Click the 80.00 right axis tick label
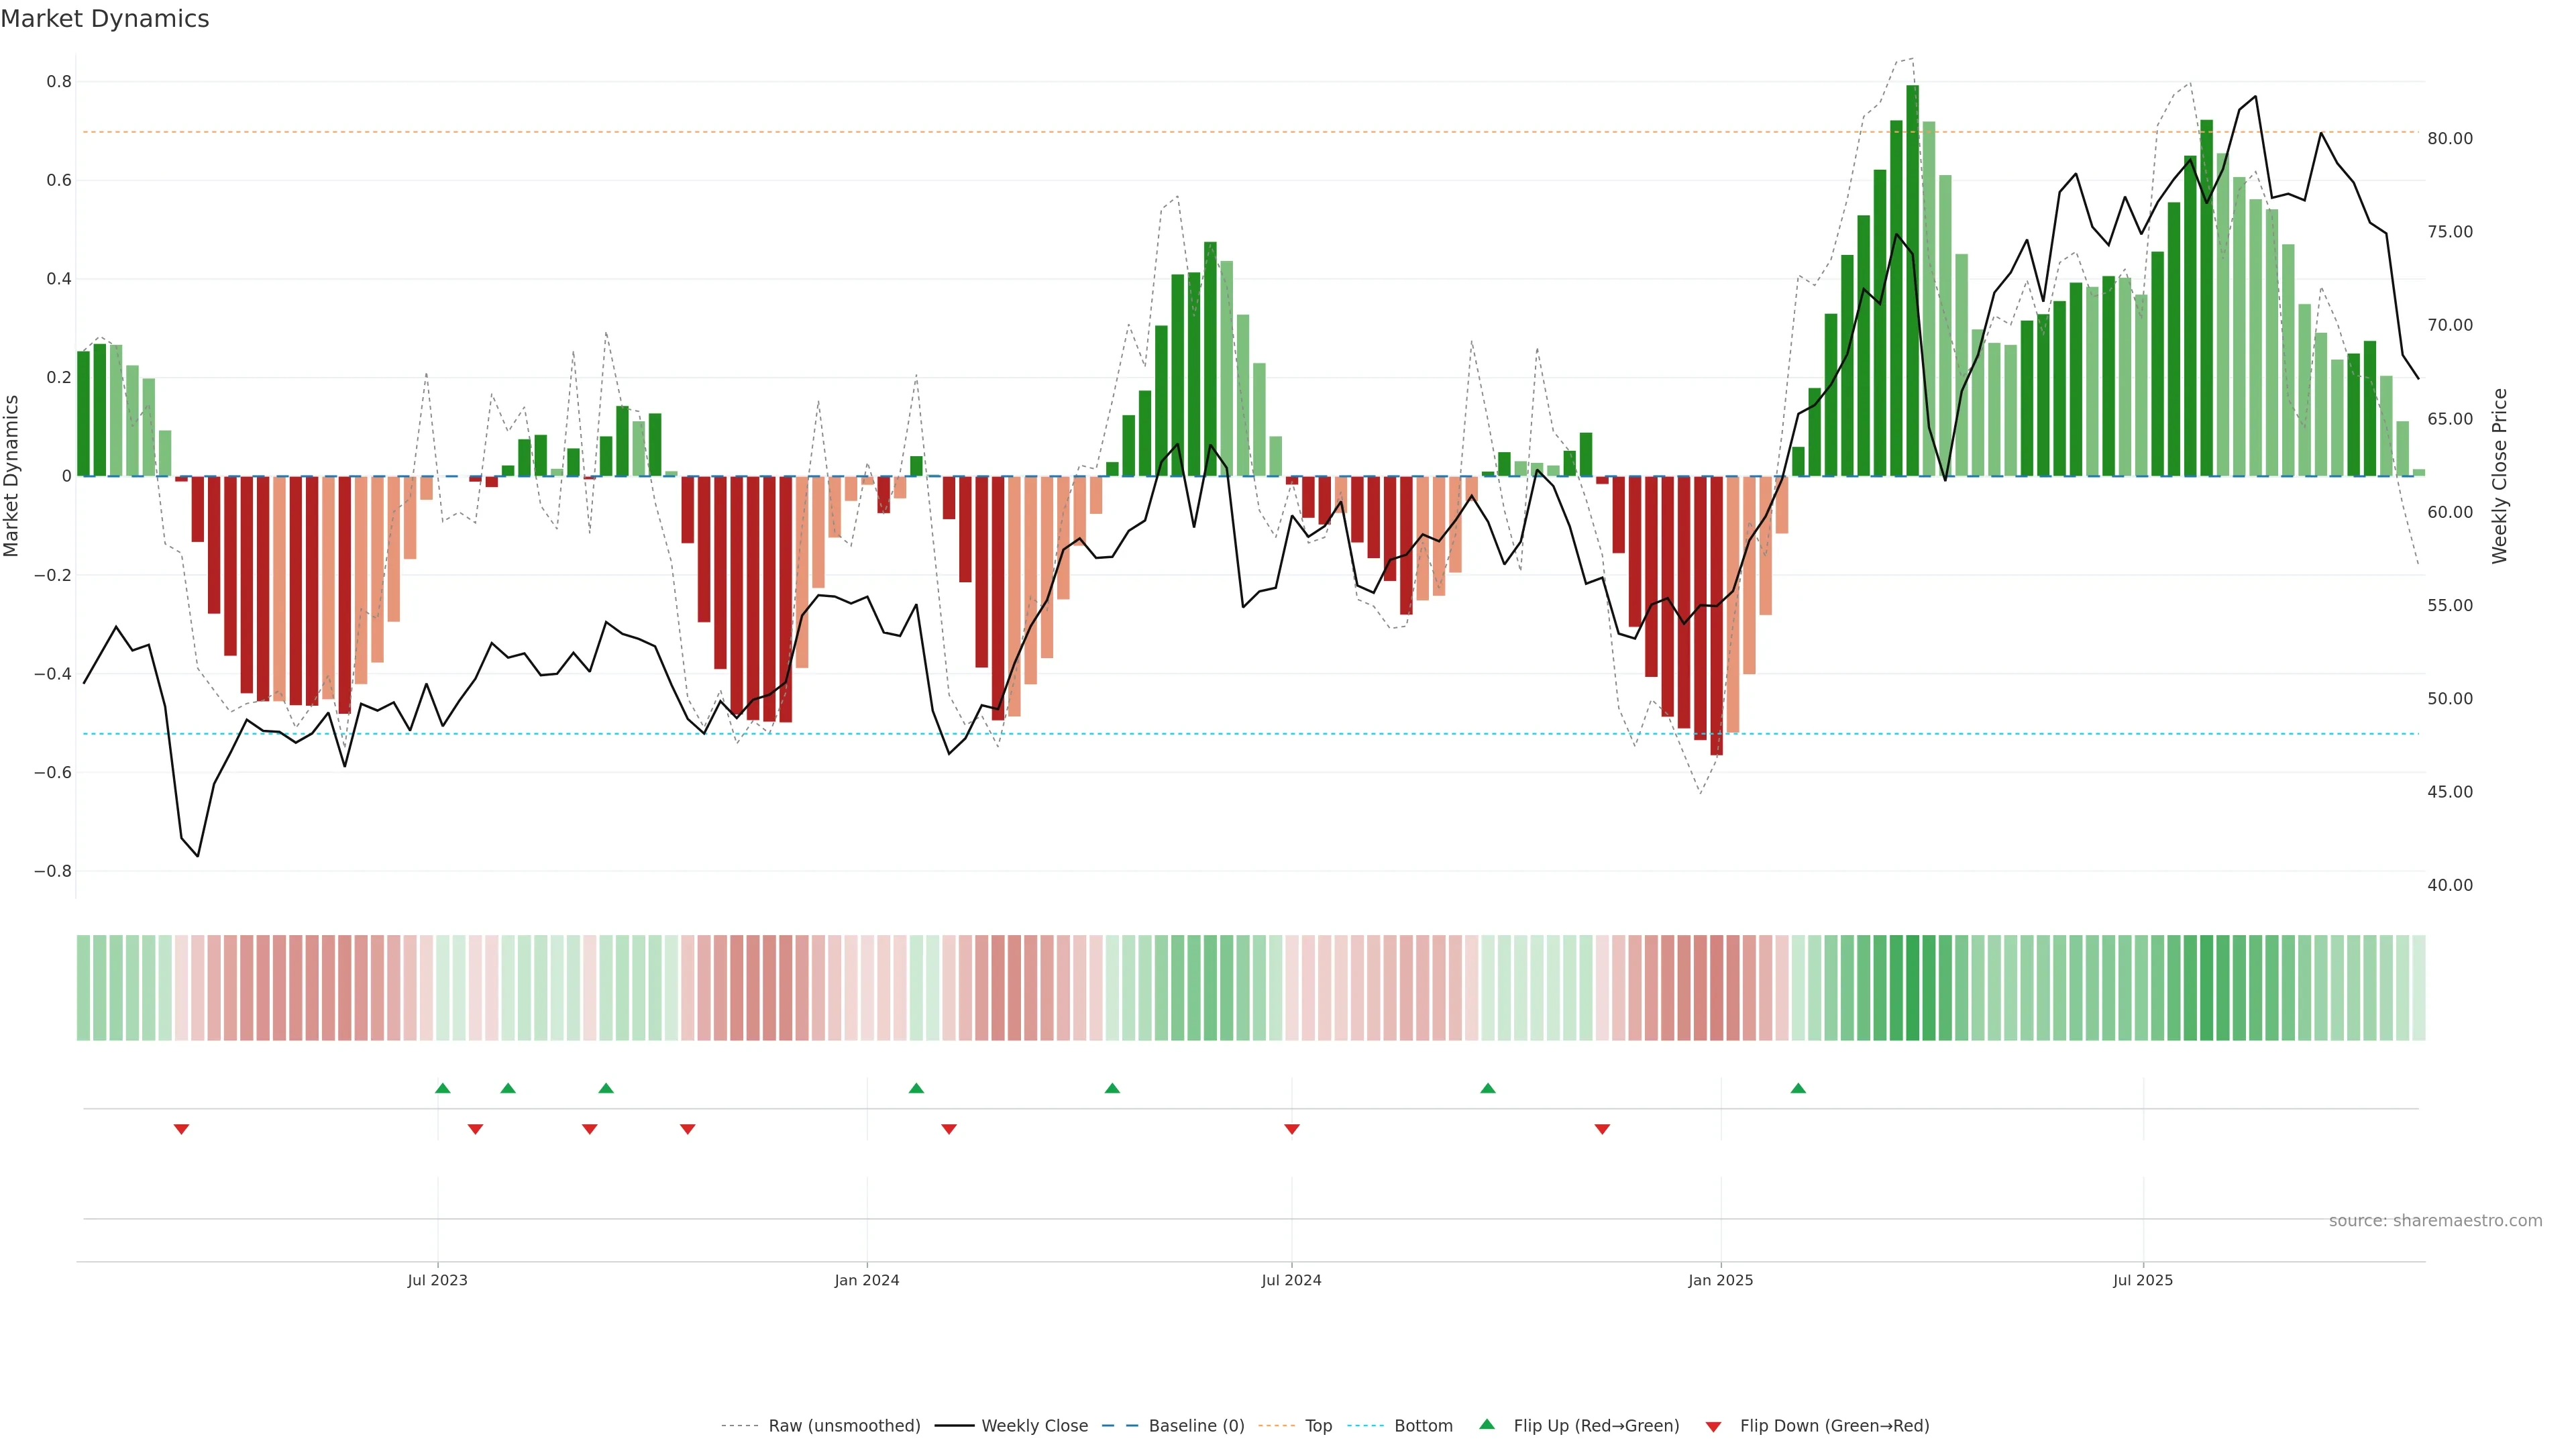Viewport: 2576px width, 1449px height. (2450, 138)
